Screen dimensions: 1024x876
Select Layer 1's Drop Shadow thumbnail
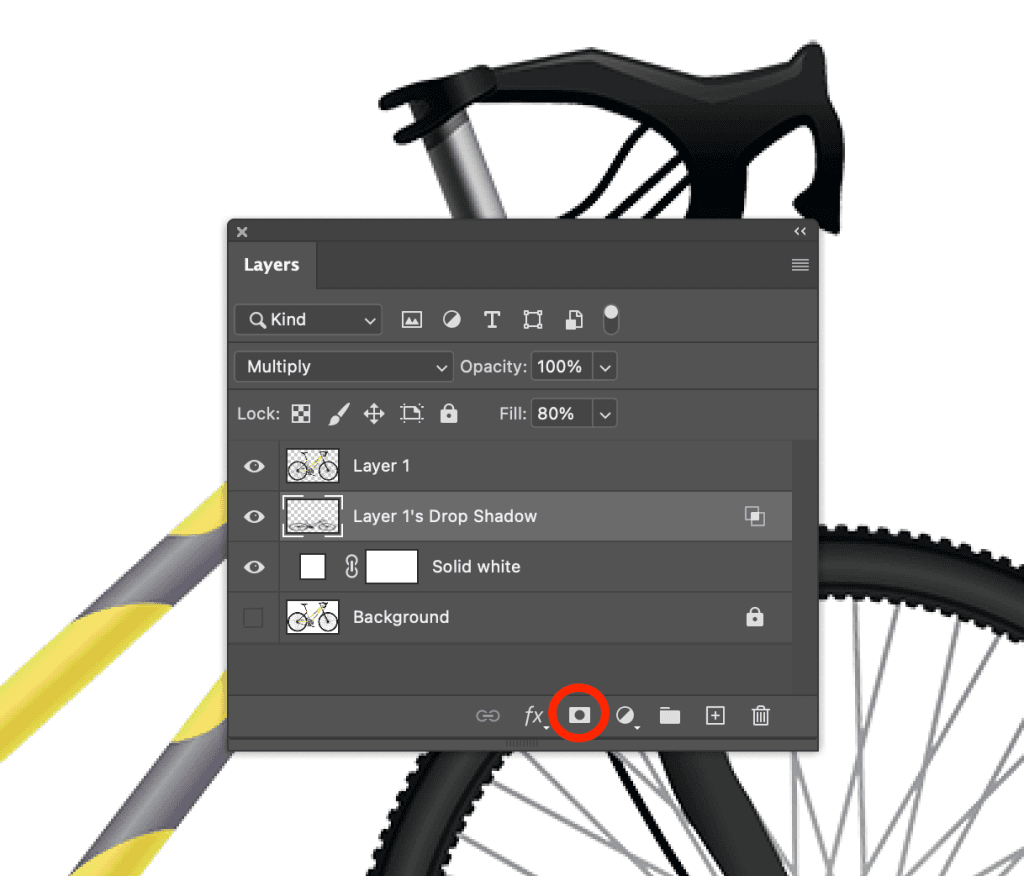[313, 516]
